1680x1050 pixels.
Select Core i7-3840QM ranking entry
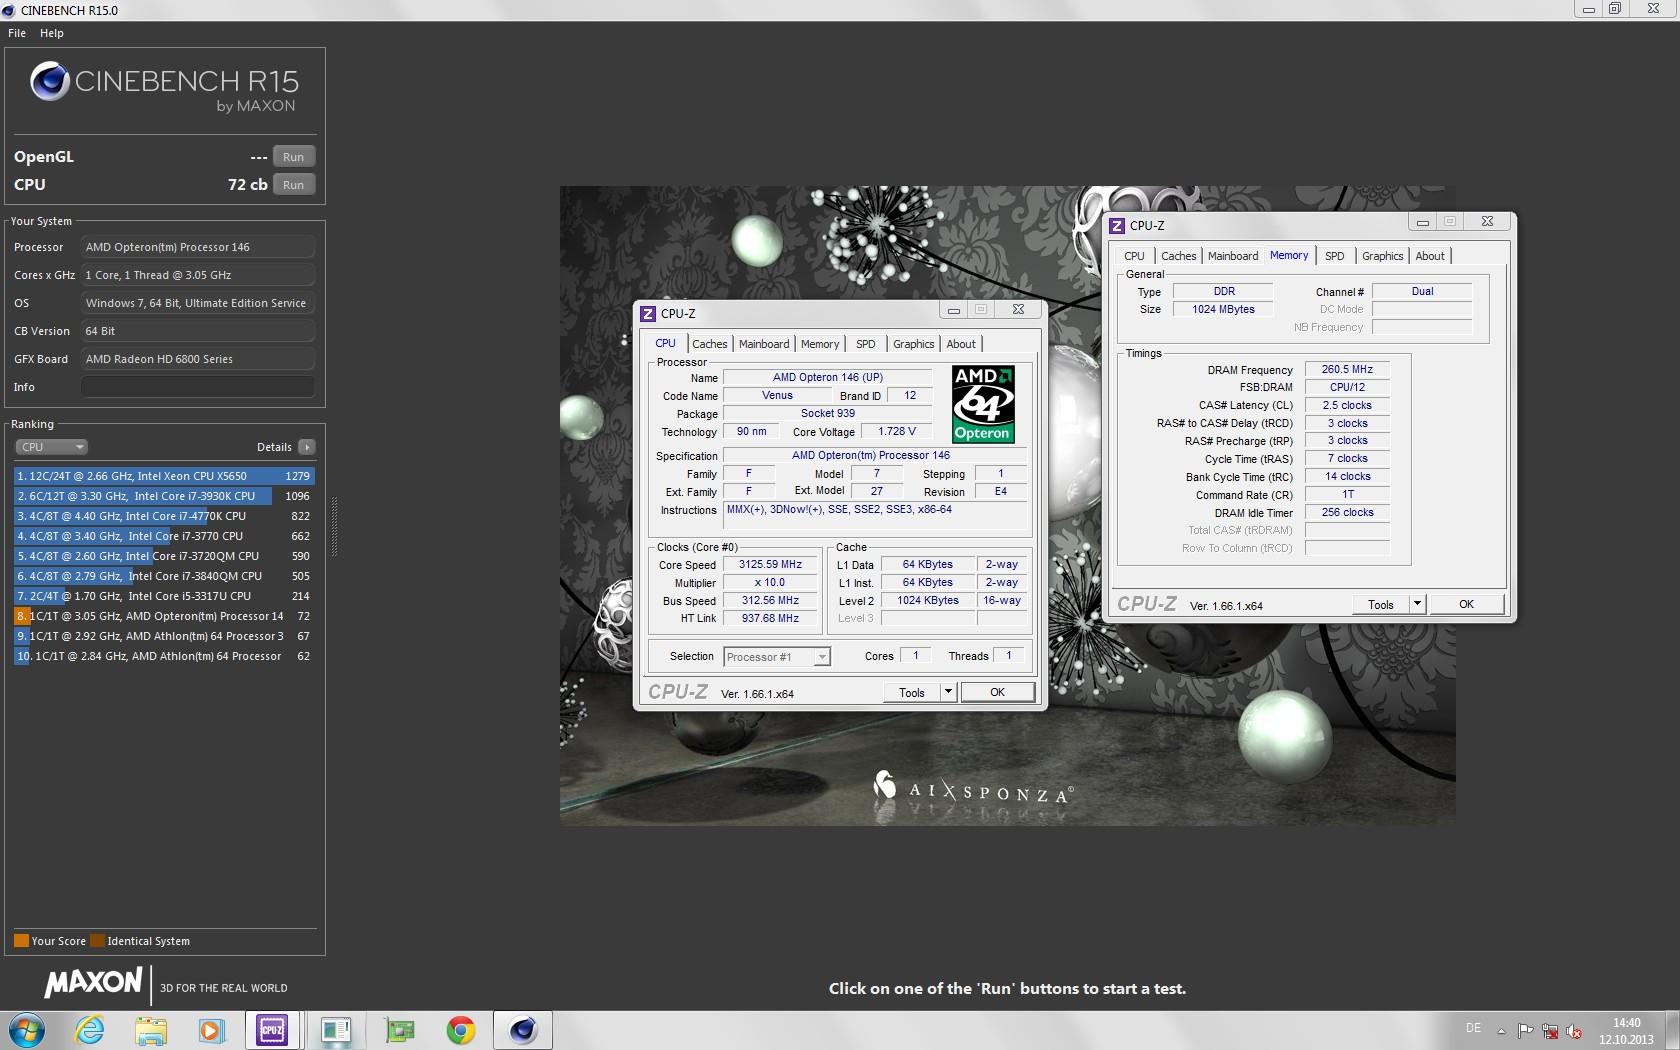(x=164, y=576)
